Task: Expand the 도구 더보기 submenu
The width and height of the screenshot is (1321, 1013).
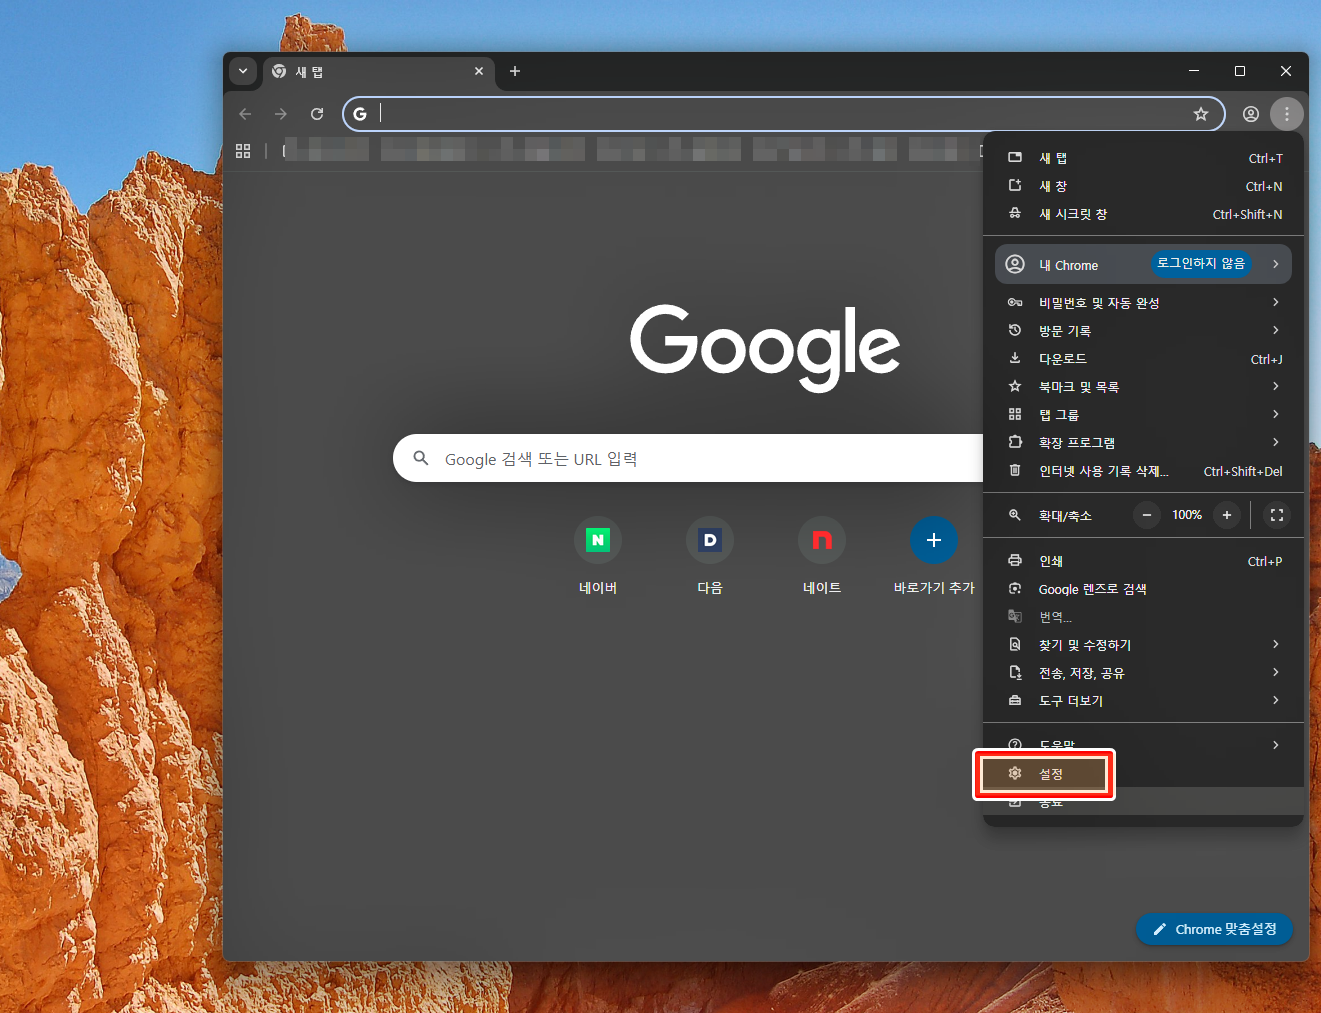Action: point(1143,701)
